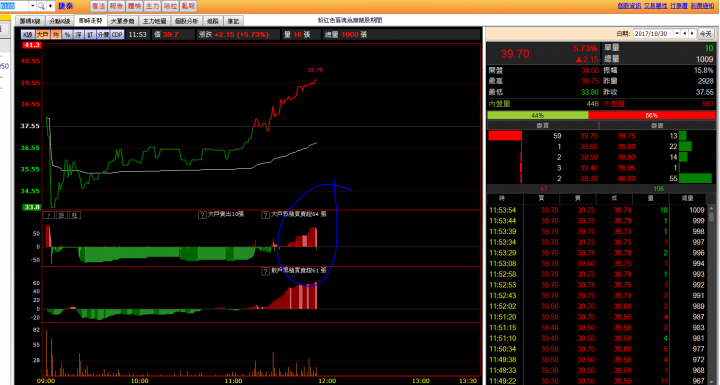Go to next date with right arrow

pos(692,34)
